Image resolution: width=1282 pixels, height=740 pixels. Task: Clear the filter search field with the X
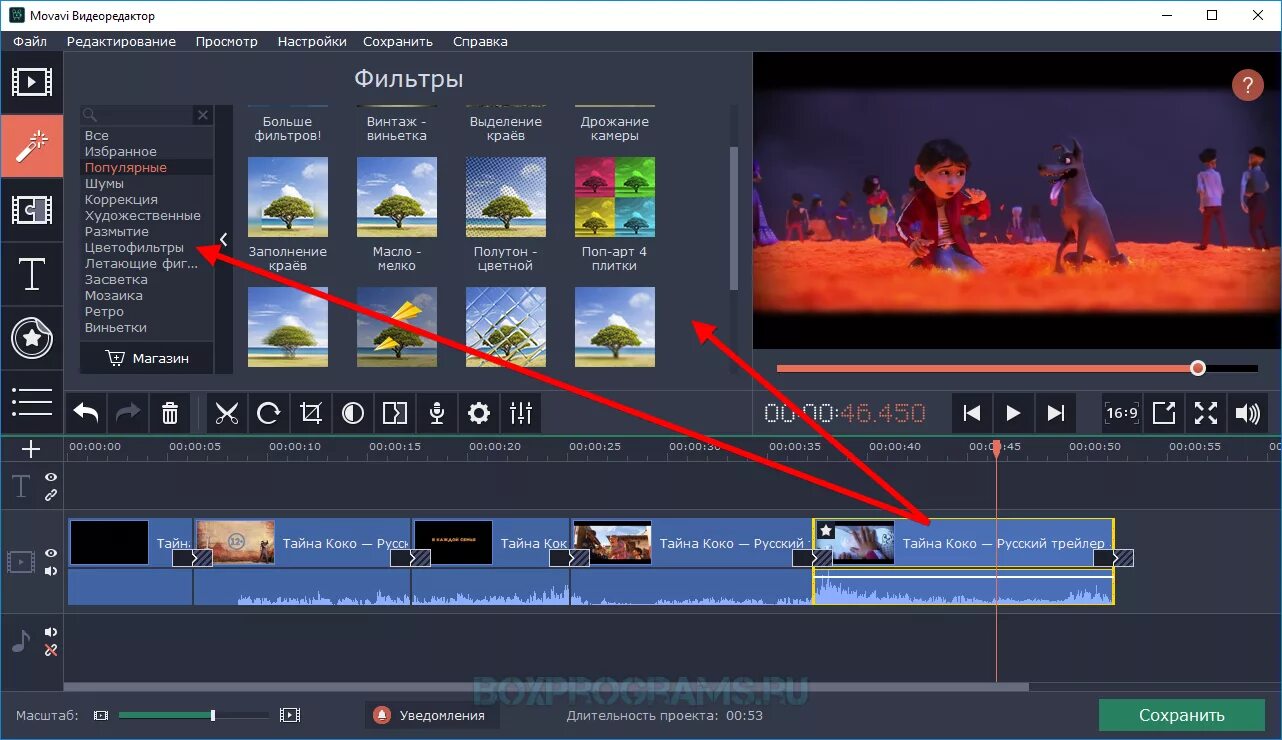tap(203, 115)
